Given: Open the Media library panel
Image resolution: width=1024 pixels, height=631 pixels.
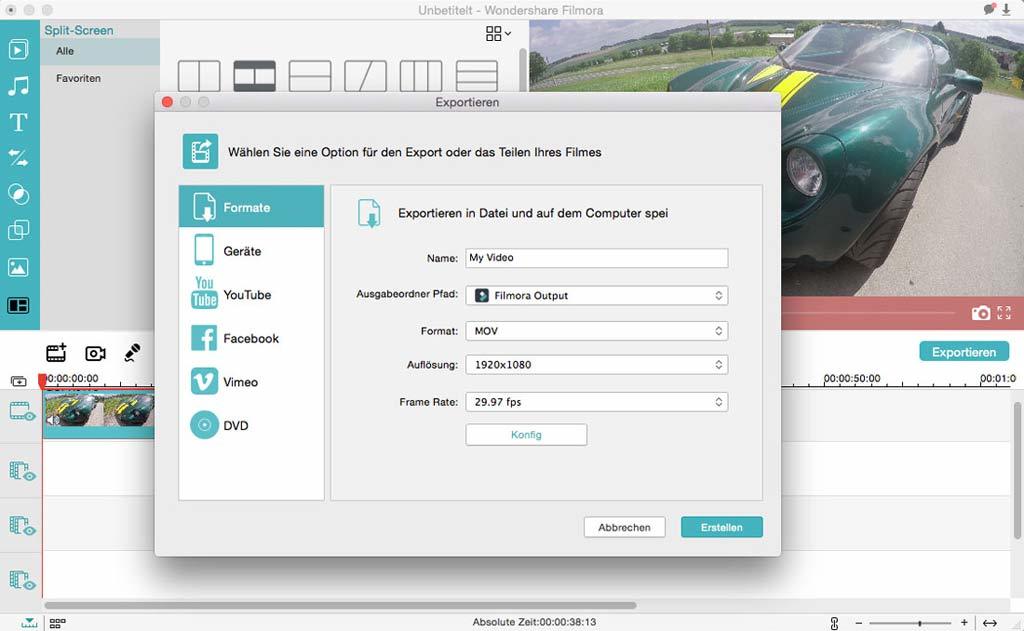Looking at the screenshot, I should pos(18,50).
